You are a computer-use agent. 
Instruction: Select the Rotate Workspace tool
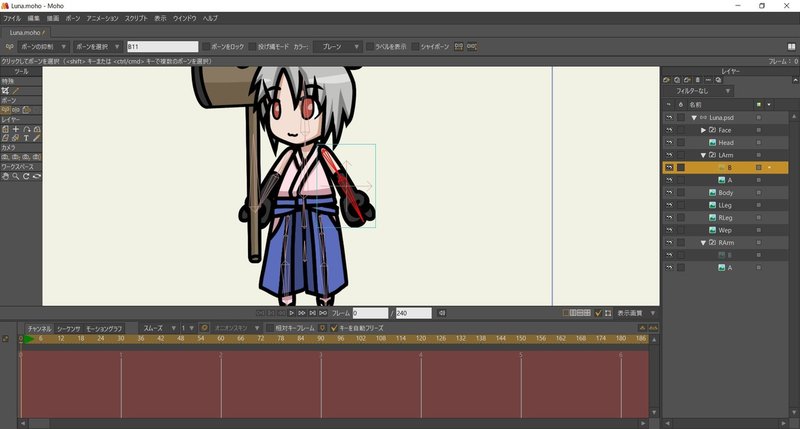point(27,176)
